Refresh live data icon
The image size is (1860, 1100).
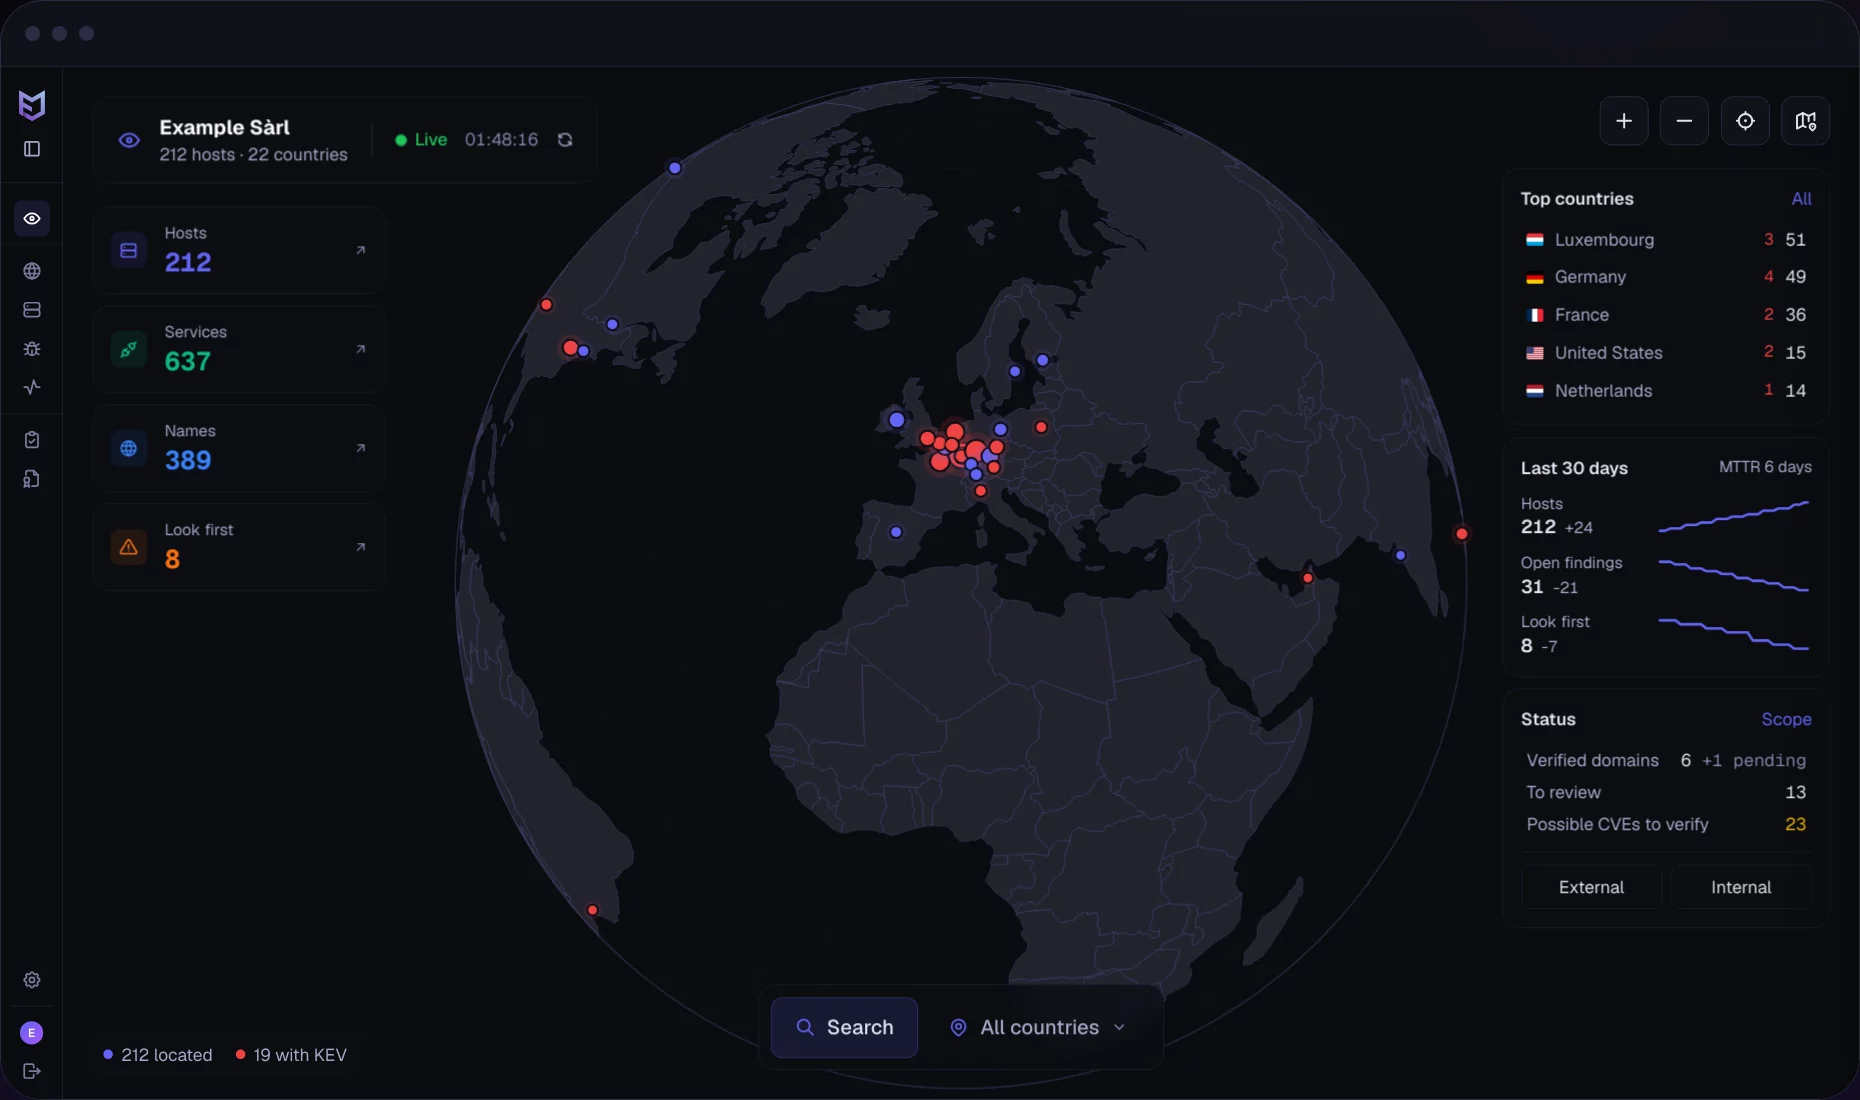[x=565, y=140]
